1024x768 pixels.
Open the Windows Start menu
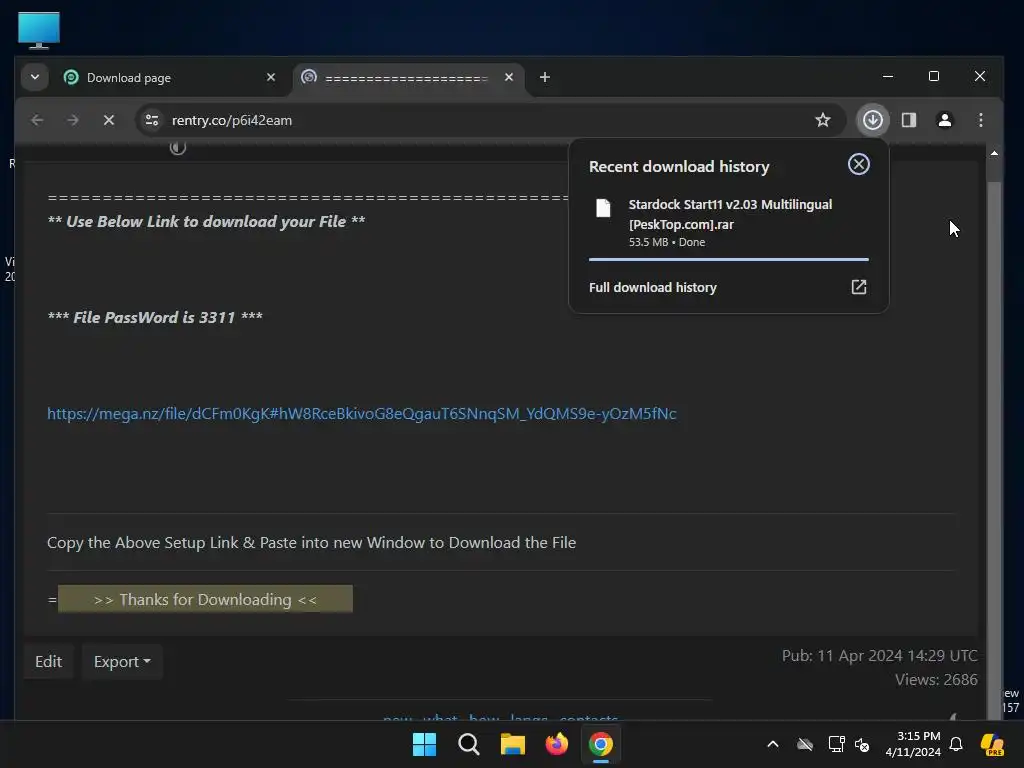424,744
